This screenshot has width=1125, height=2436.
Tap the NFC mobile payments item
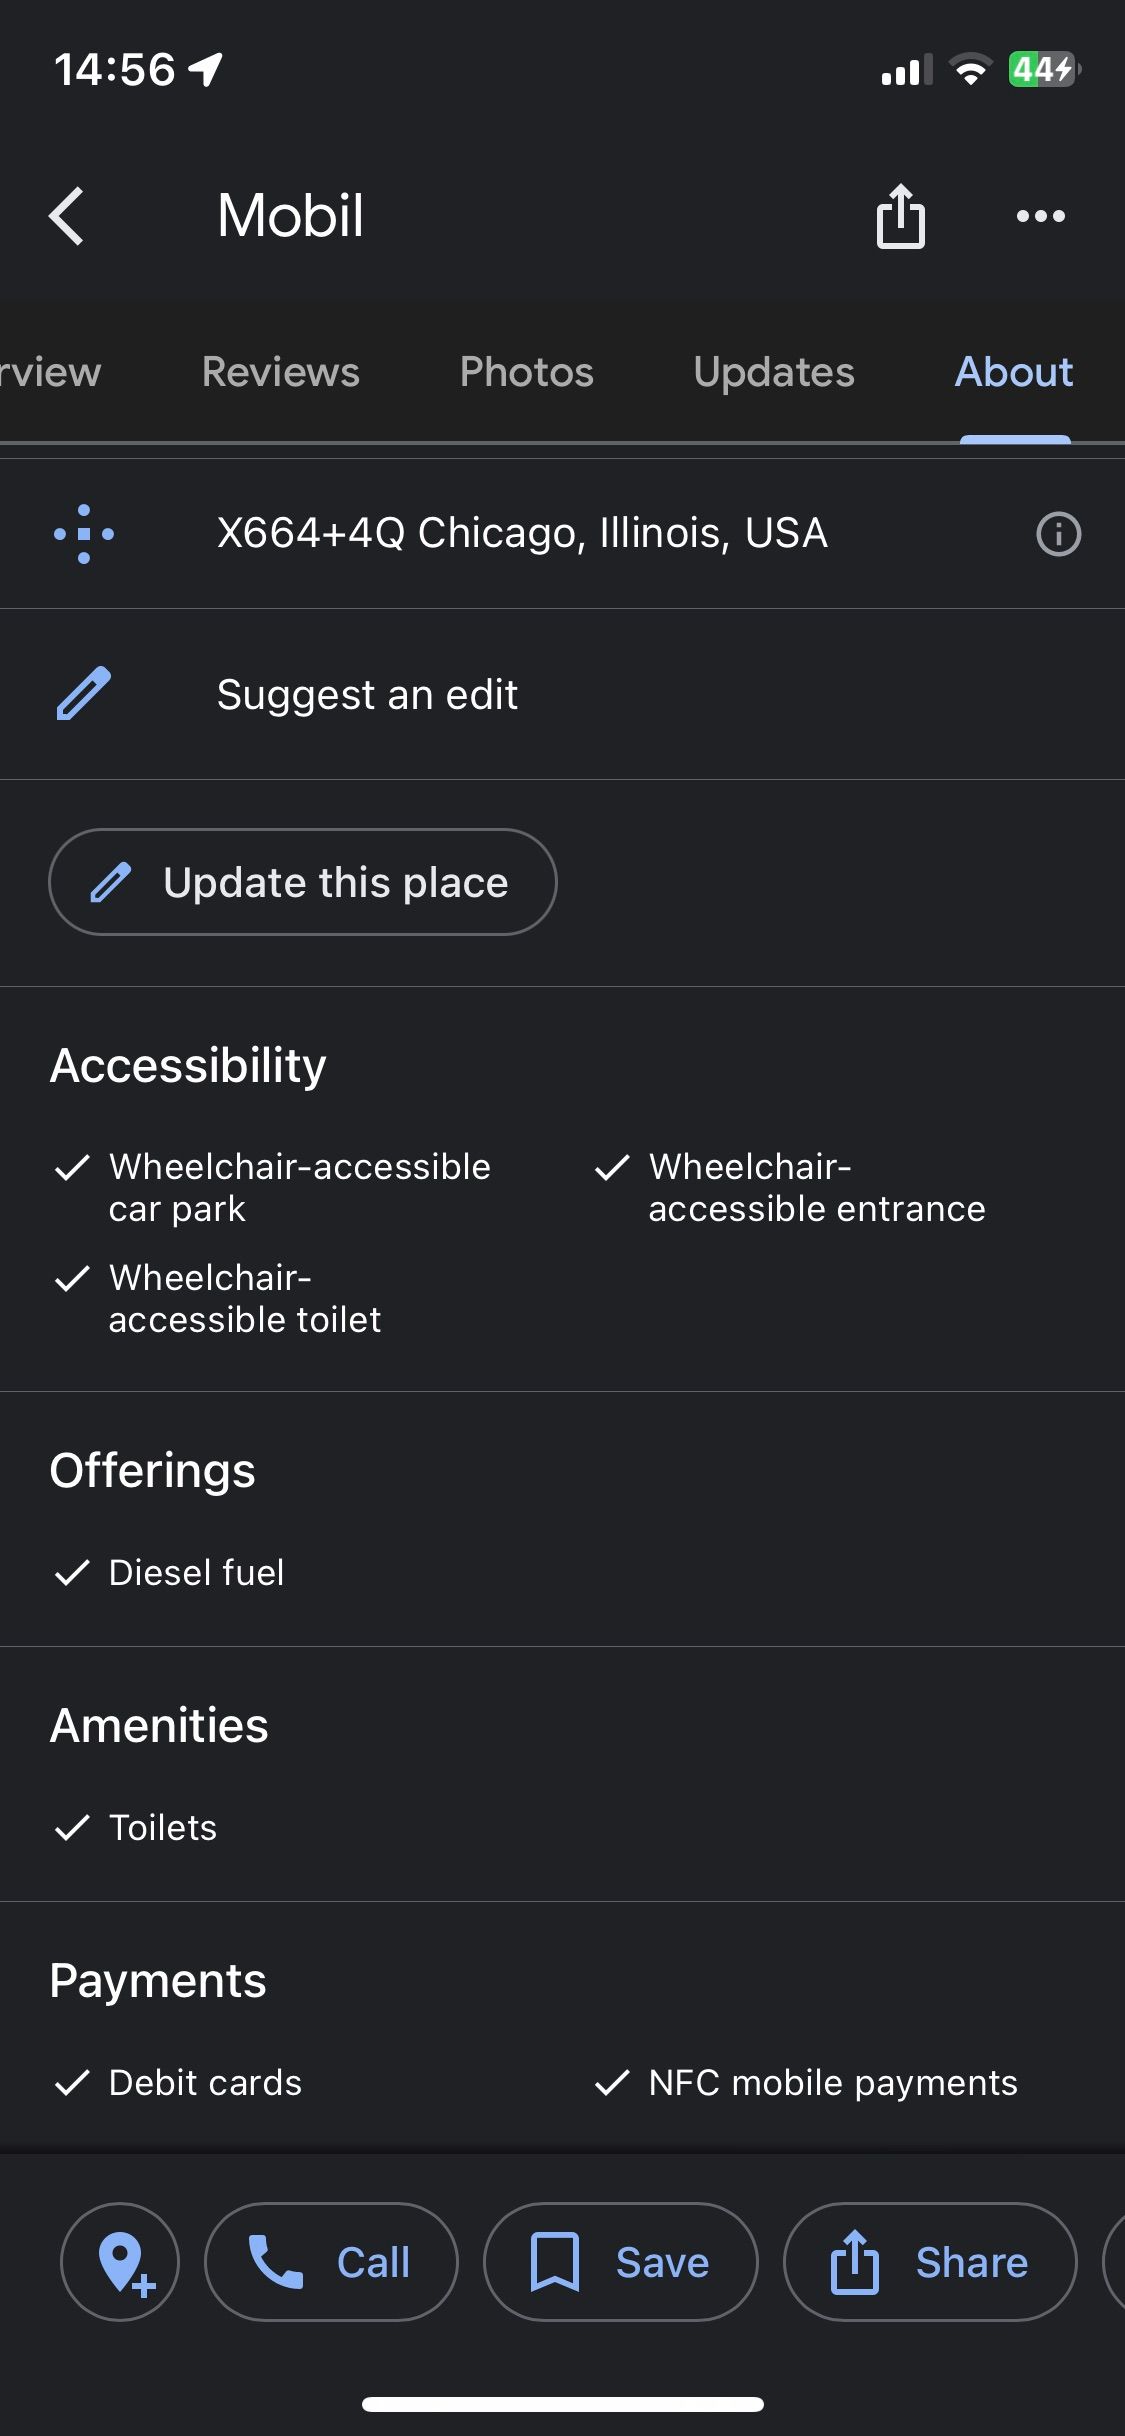(x=832, y=2083)
